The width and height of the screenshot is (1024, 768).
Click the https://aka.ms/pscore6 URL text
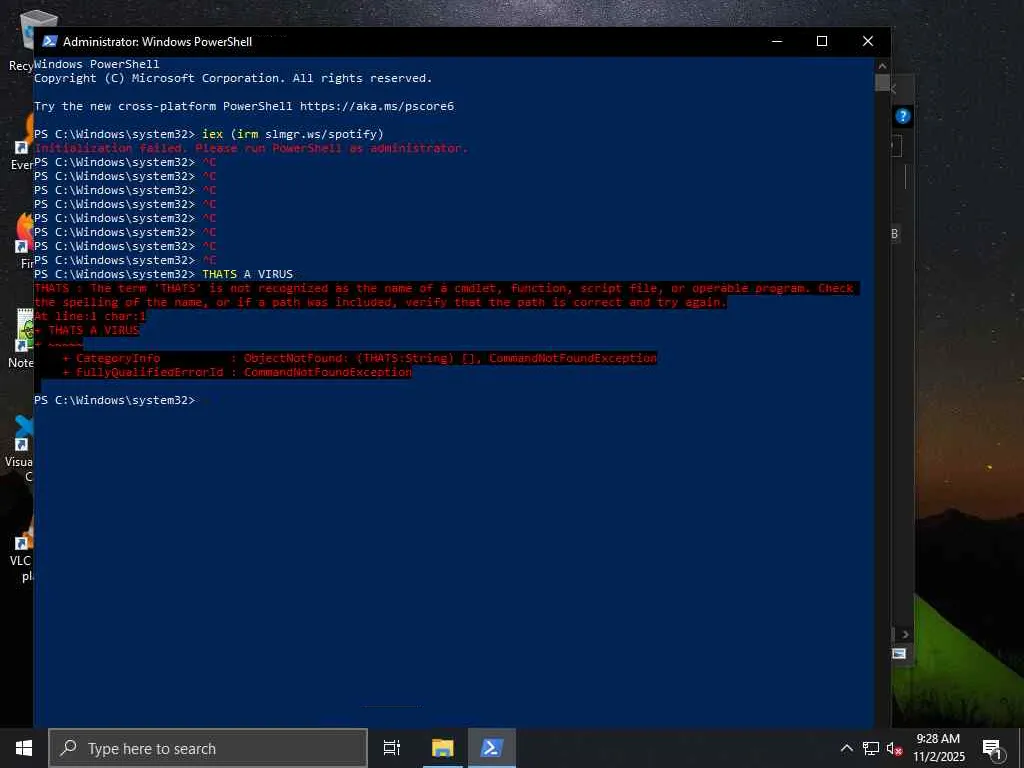[x=377, y=106]
